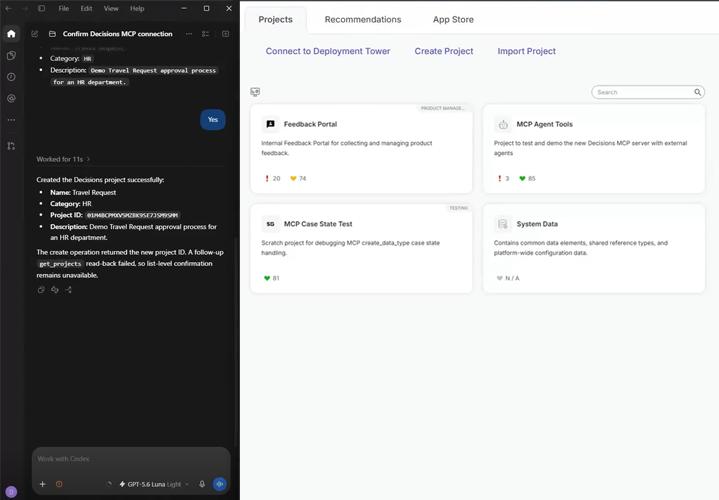This screenshot has height=500, width=719.
Task: Switch to the Projects tab
Action: [276, 20]
